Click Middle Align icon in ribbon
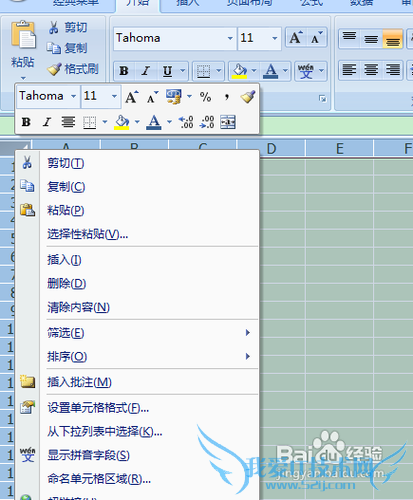413x500 pixels. coord(371,38)
